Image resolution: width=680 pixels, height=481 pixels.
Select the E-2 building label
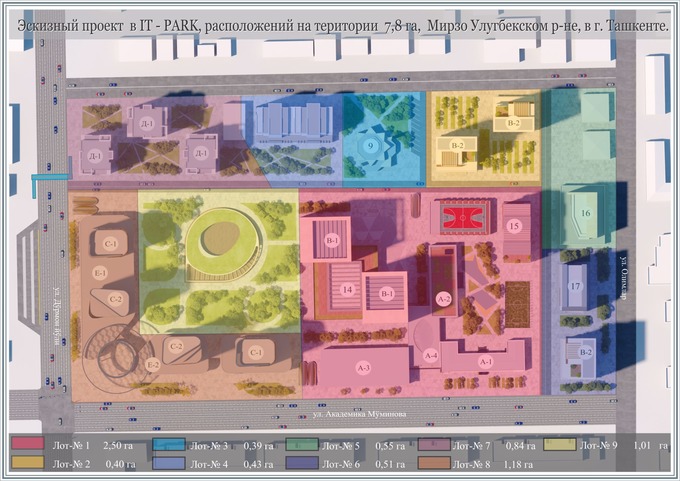coord(153,365)
